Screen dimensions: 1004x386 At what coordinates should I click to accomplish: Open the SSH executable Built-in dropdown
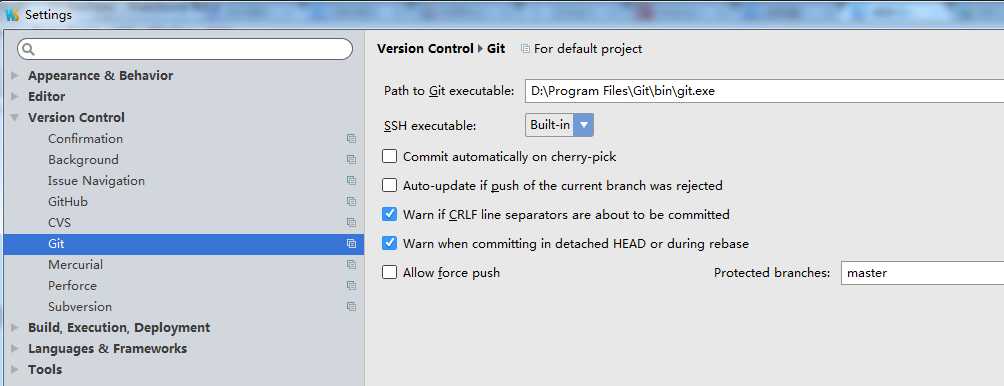pos(559,125)
